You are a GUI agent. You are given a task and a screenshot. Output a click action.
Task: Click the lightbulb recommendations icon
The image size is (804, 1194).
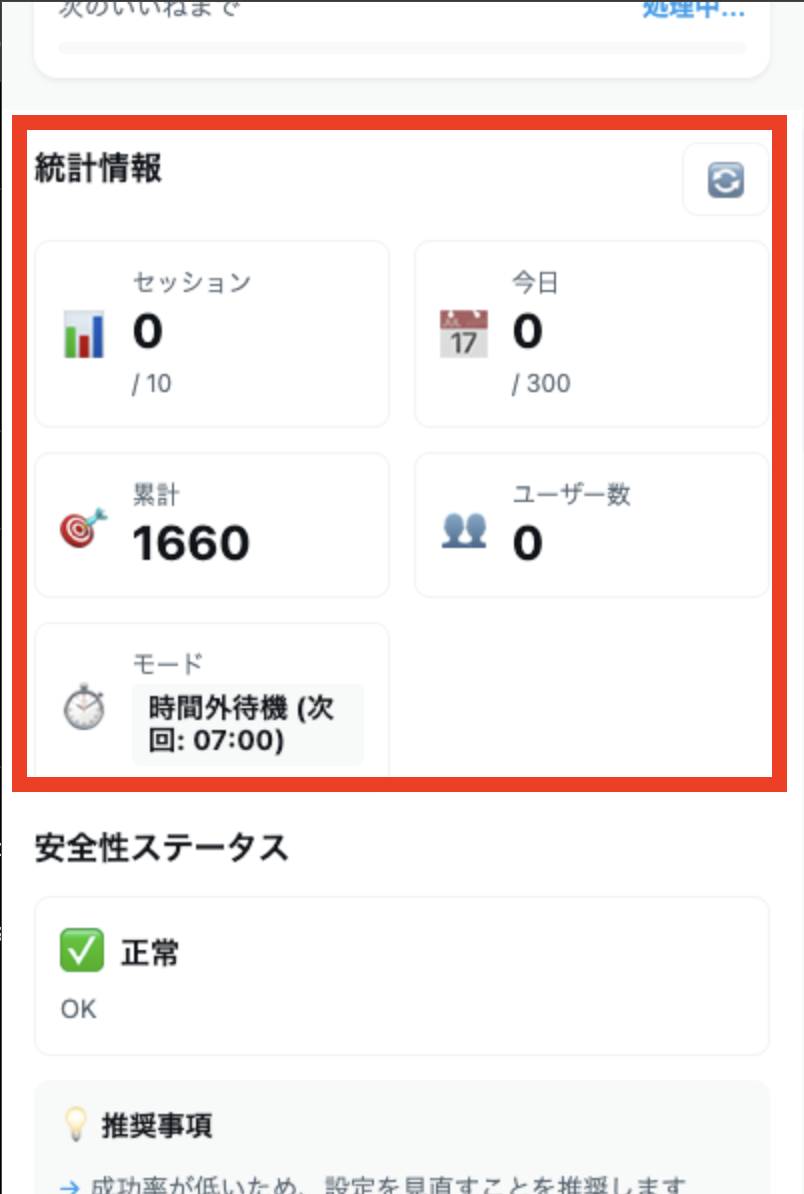(76, 1126)
